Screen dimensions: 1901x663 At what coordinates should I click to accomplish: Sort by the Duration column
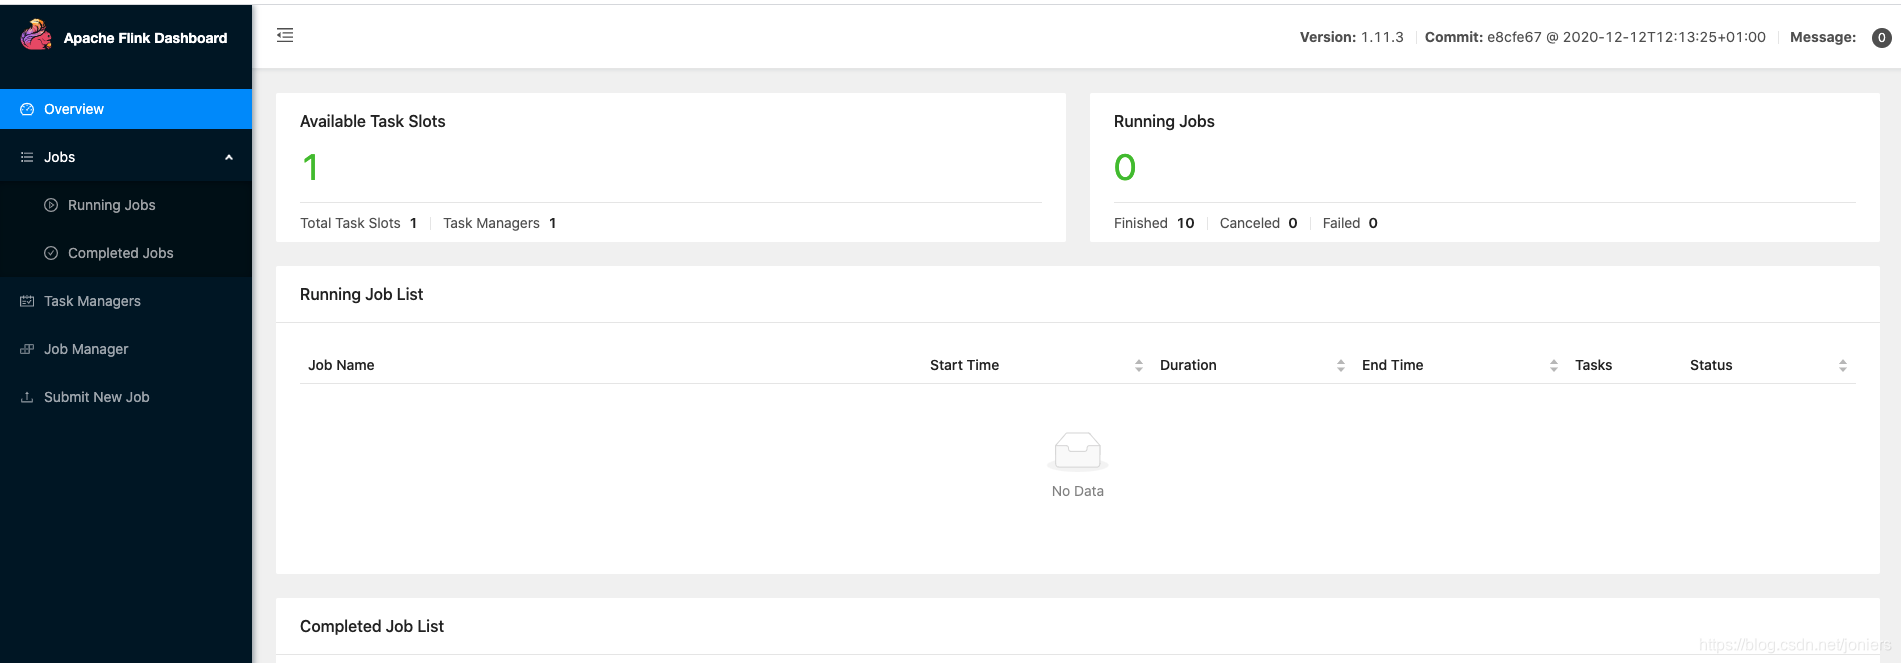click(x=1341, y=365)
